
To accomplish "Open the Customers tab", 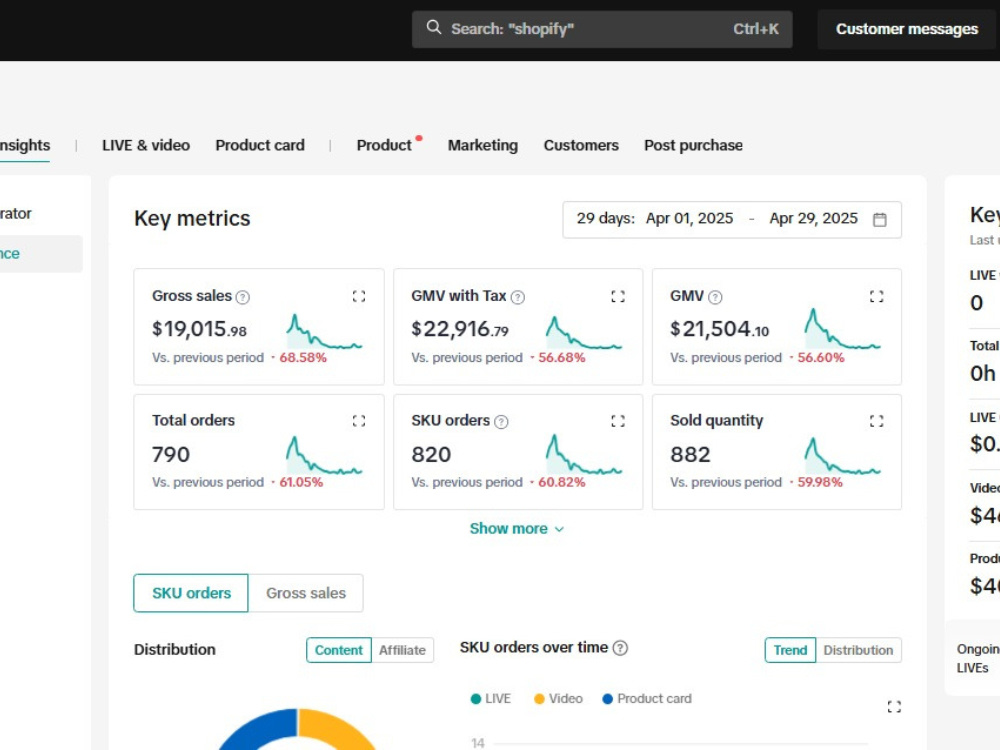I will pos(581,145).
